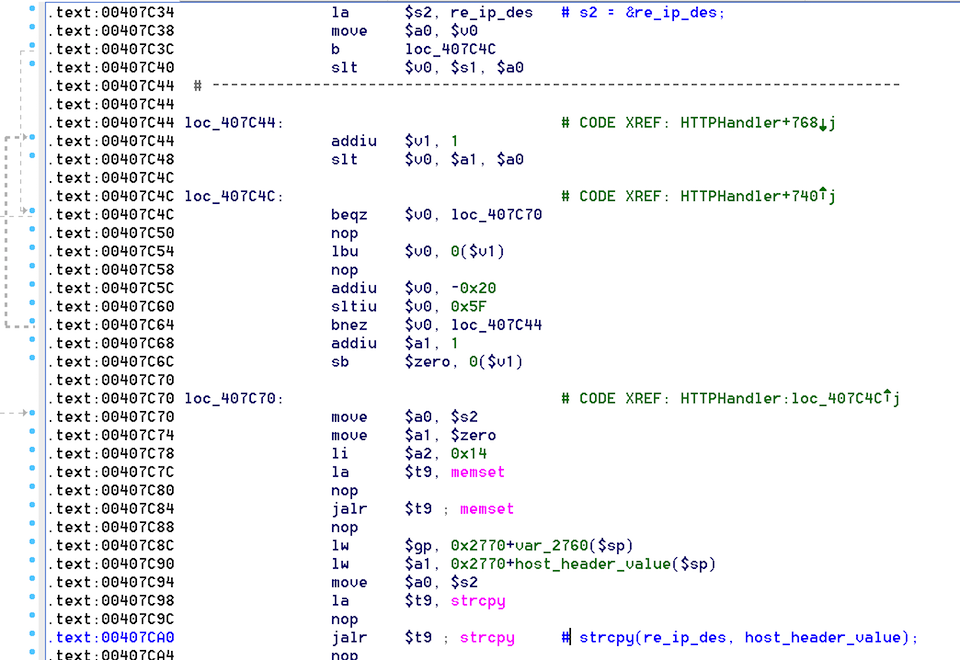Toggle breakpoint dot at address 00407C90
The width and height of the screenshot is (960, 660).
point(32,560)
